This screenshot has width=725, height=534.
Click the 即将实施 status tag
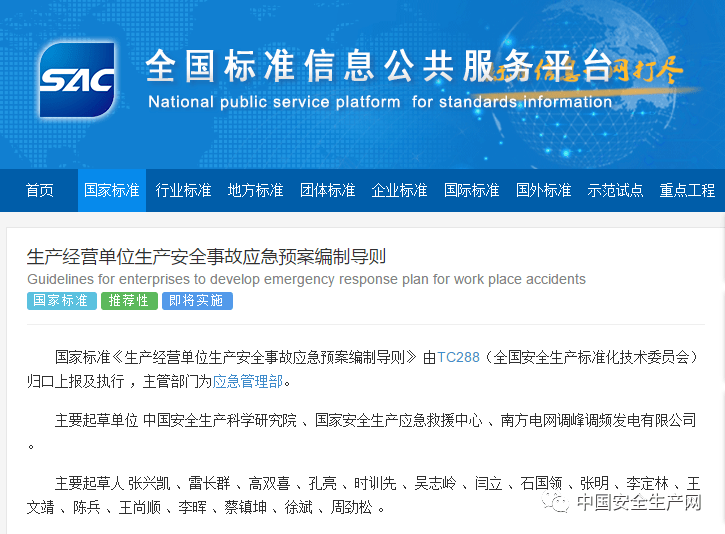[197, 301]
